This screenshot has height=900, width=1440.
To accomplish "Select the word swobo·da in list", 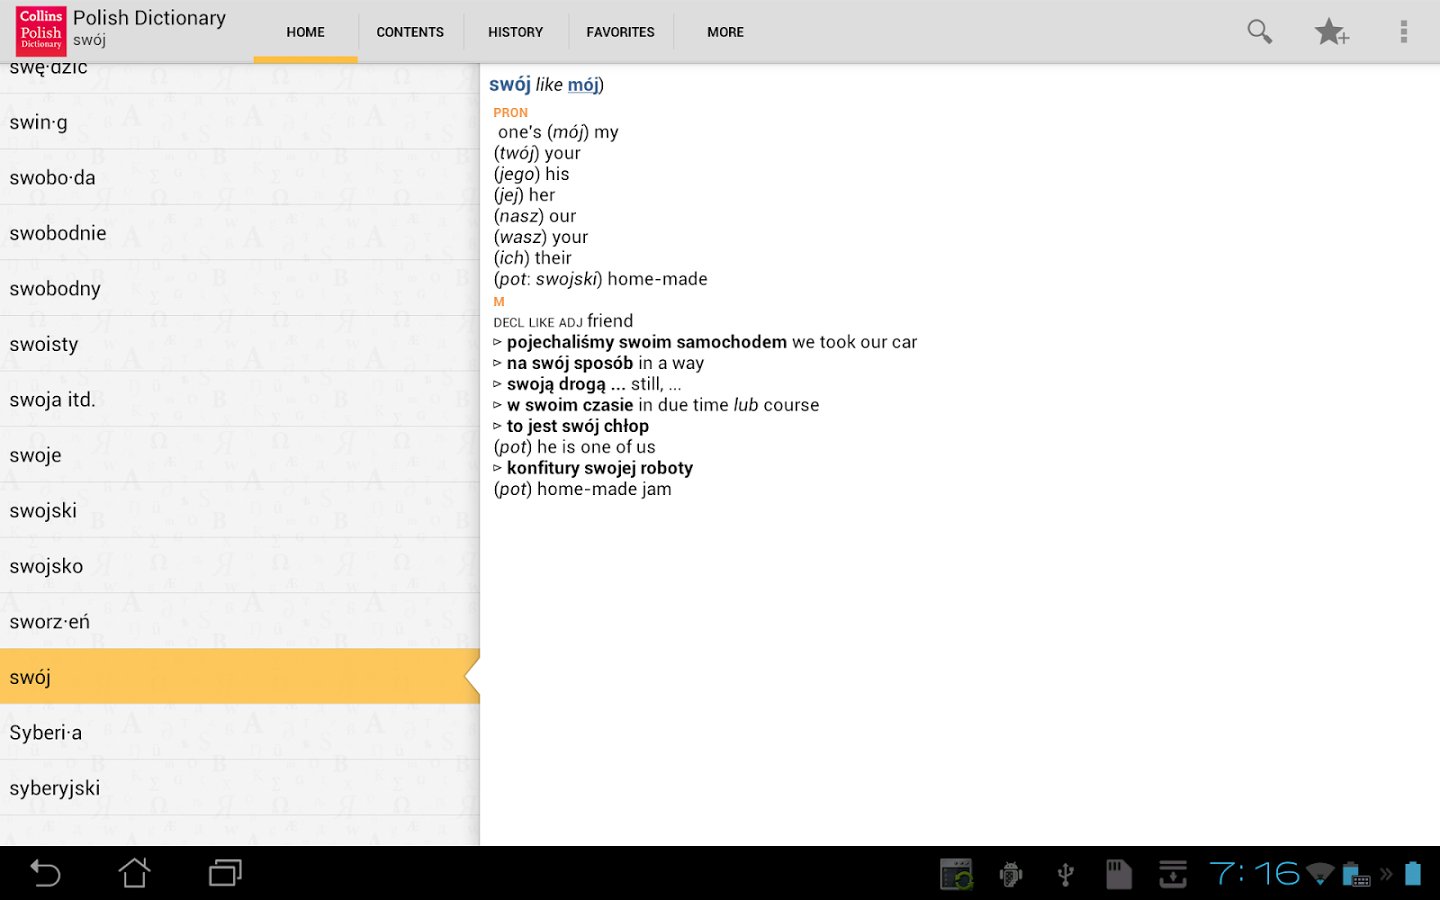I will pyautogui.click(x=240, y=178).
